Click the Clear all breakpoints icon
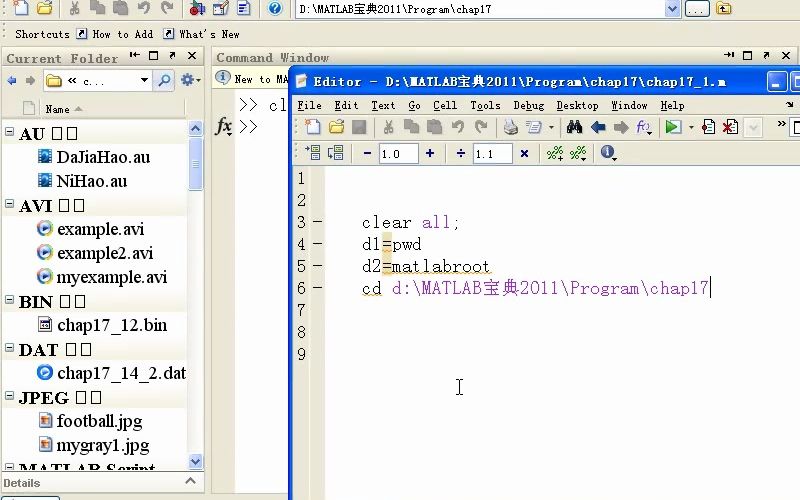The height and width of the screenshot is (500, 800). (x=731, y=127)
